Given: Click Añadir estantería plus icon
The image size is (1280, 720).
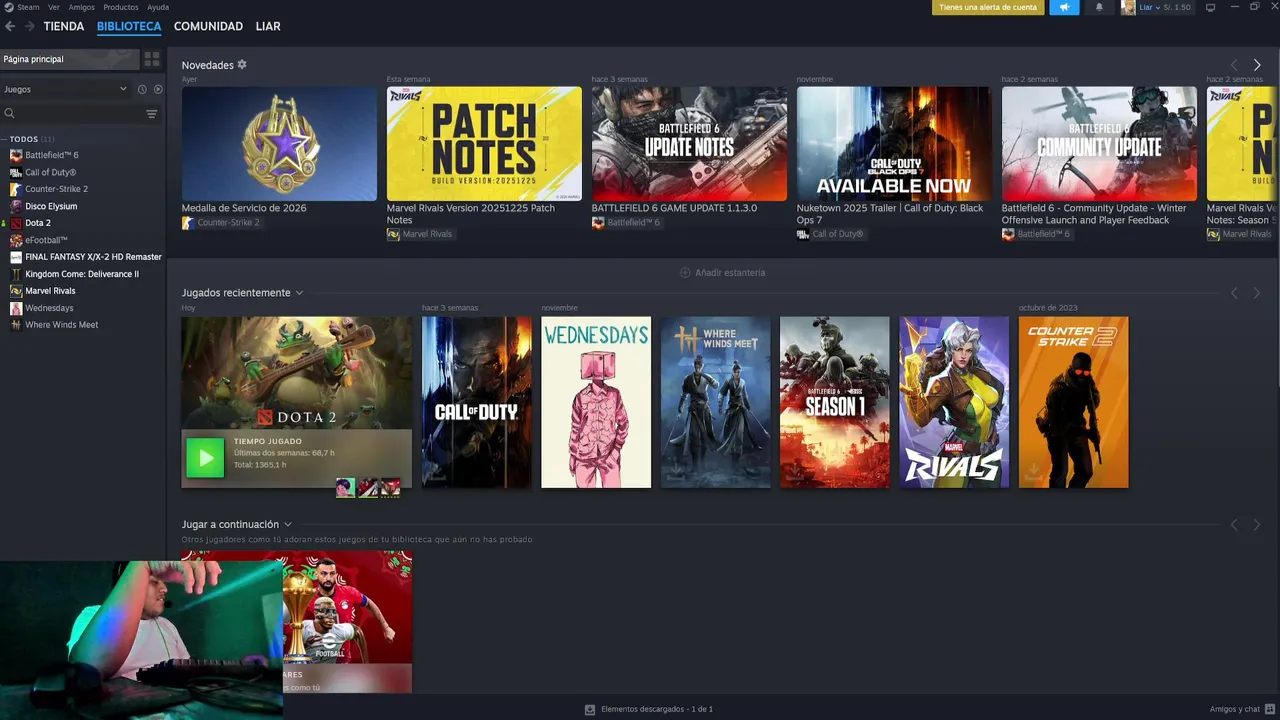Looking at the screenshot, I should [685, 272].
